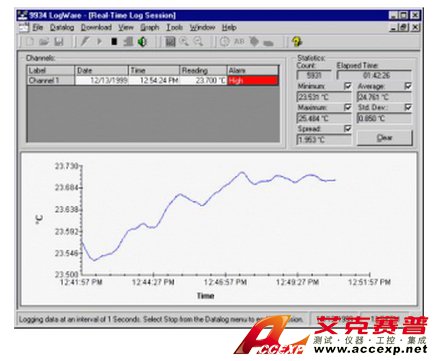The height and width of the screenshot is (361, 435).
Task: Open the Datalog menu
Action: (x=62, y=27)
